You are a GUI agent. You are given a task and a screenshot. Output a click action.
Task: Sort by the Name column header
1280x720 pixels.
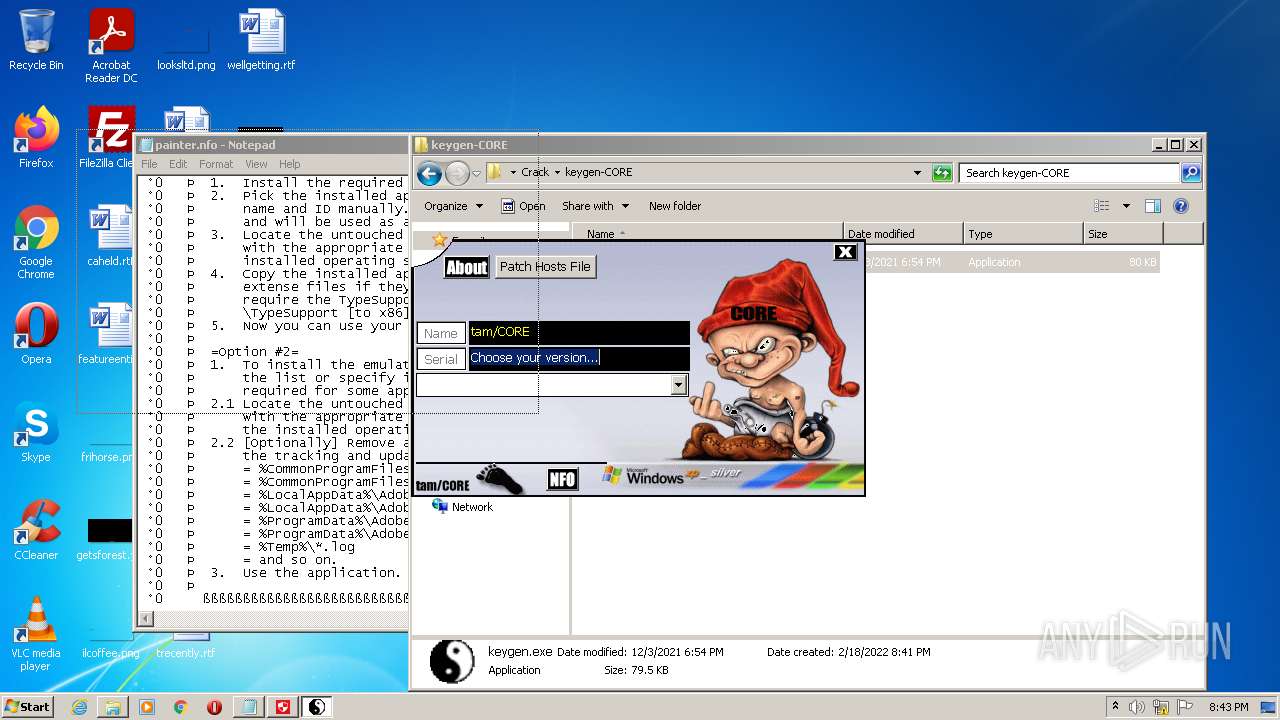point(708,234)
